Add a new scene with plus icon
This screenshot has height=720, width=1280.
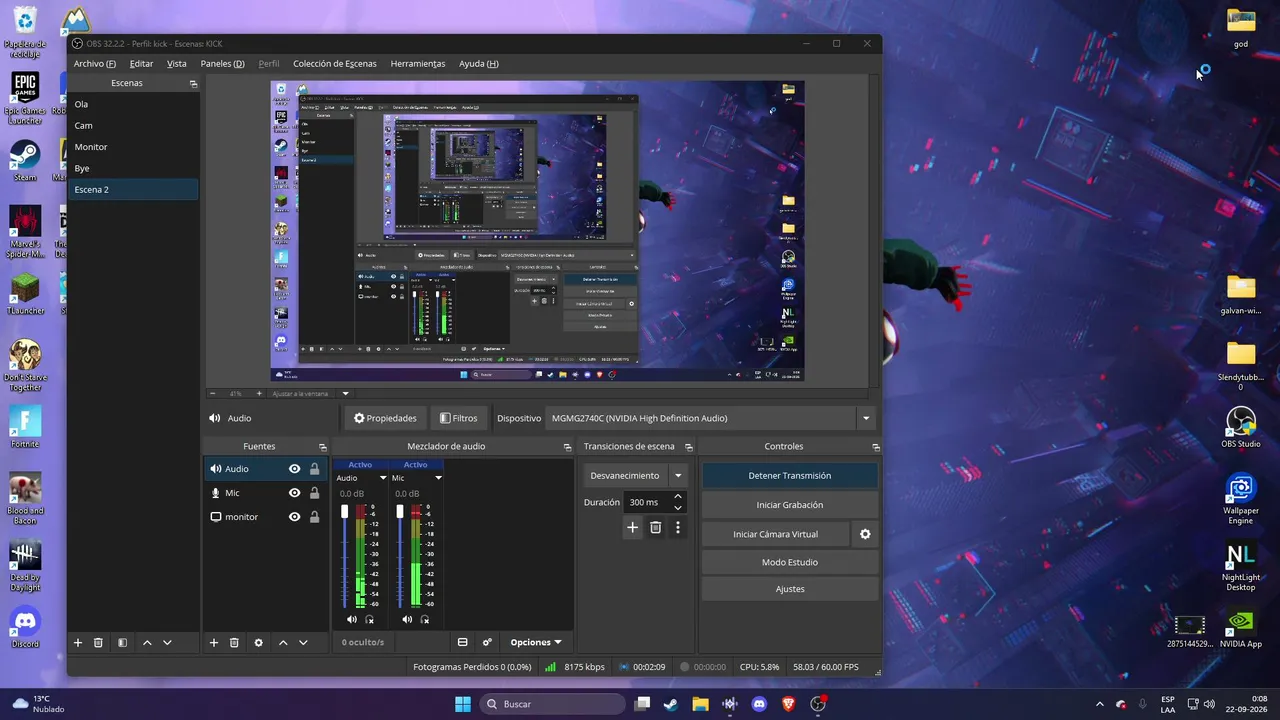(77, 642)
